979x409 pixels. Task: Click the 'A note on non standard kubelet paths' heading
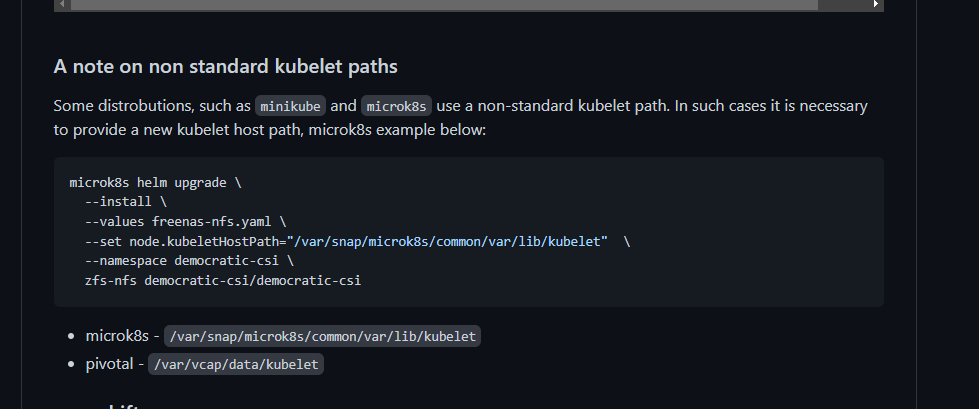pos(225,66)
